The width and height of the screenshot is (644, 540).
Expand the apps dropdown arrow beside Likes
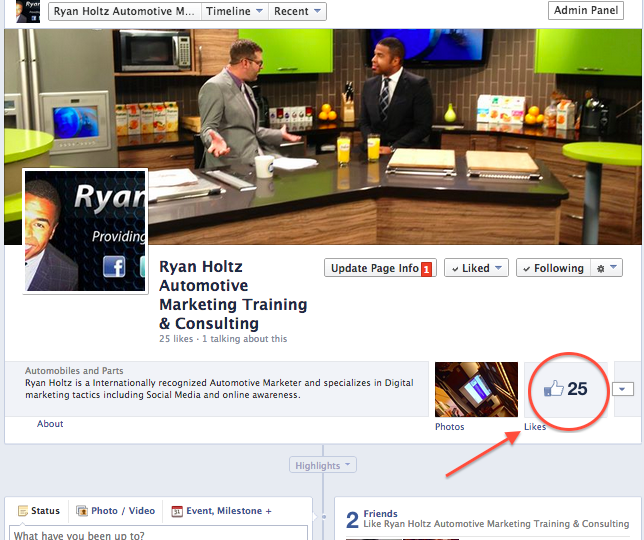click(623, 389)
